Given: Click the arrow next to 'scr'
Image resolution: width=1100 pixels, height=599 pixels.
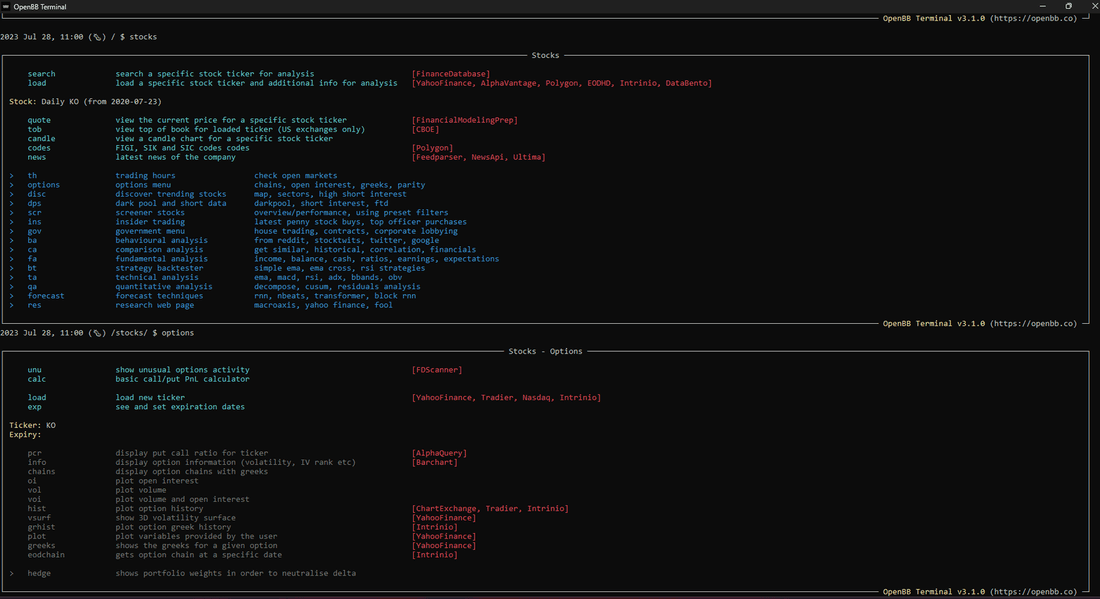Looking at the screenshot, I should [x=11, y=213].
